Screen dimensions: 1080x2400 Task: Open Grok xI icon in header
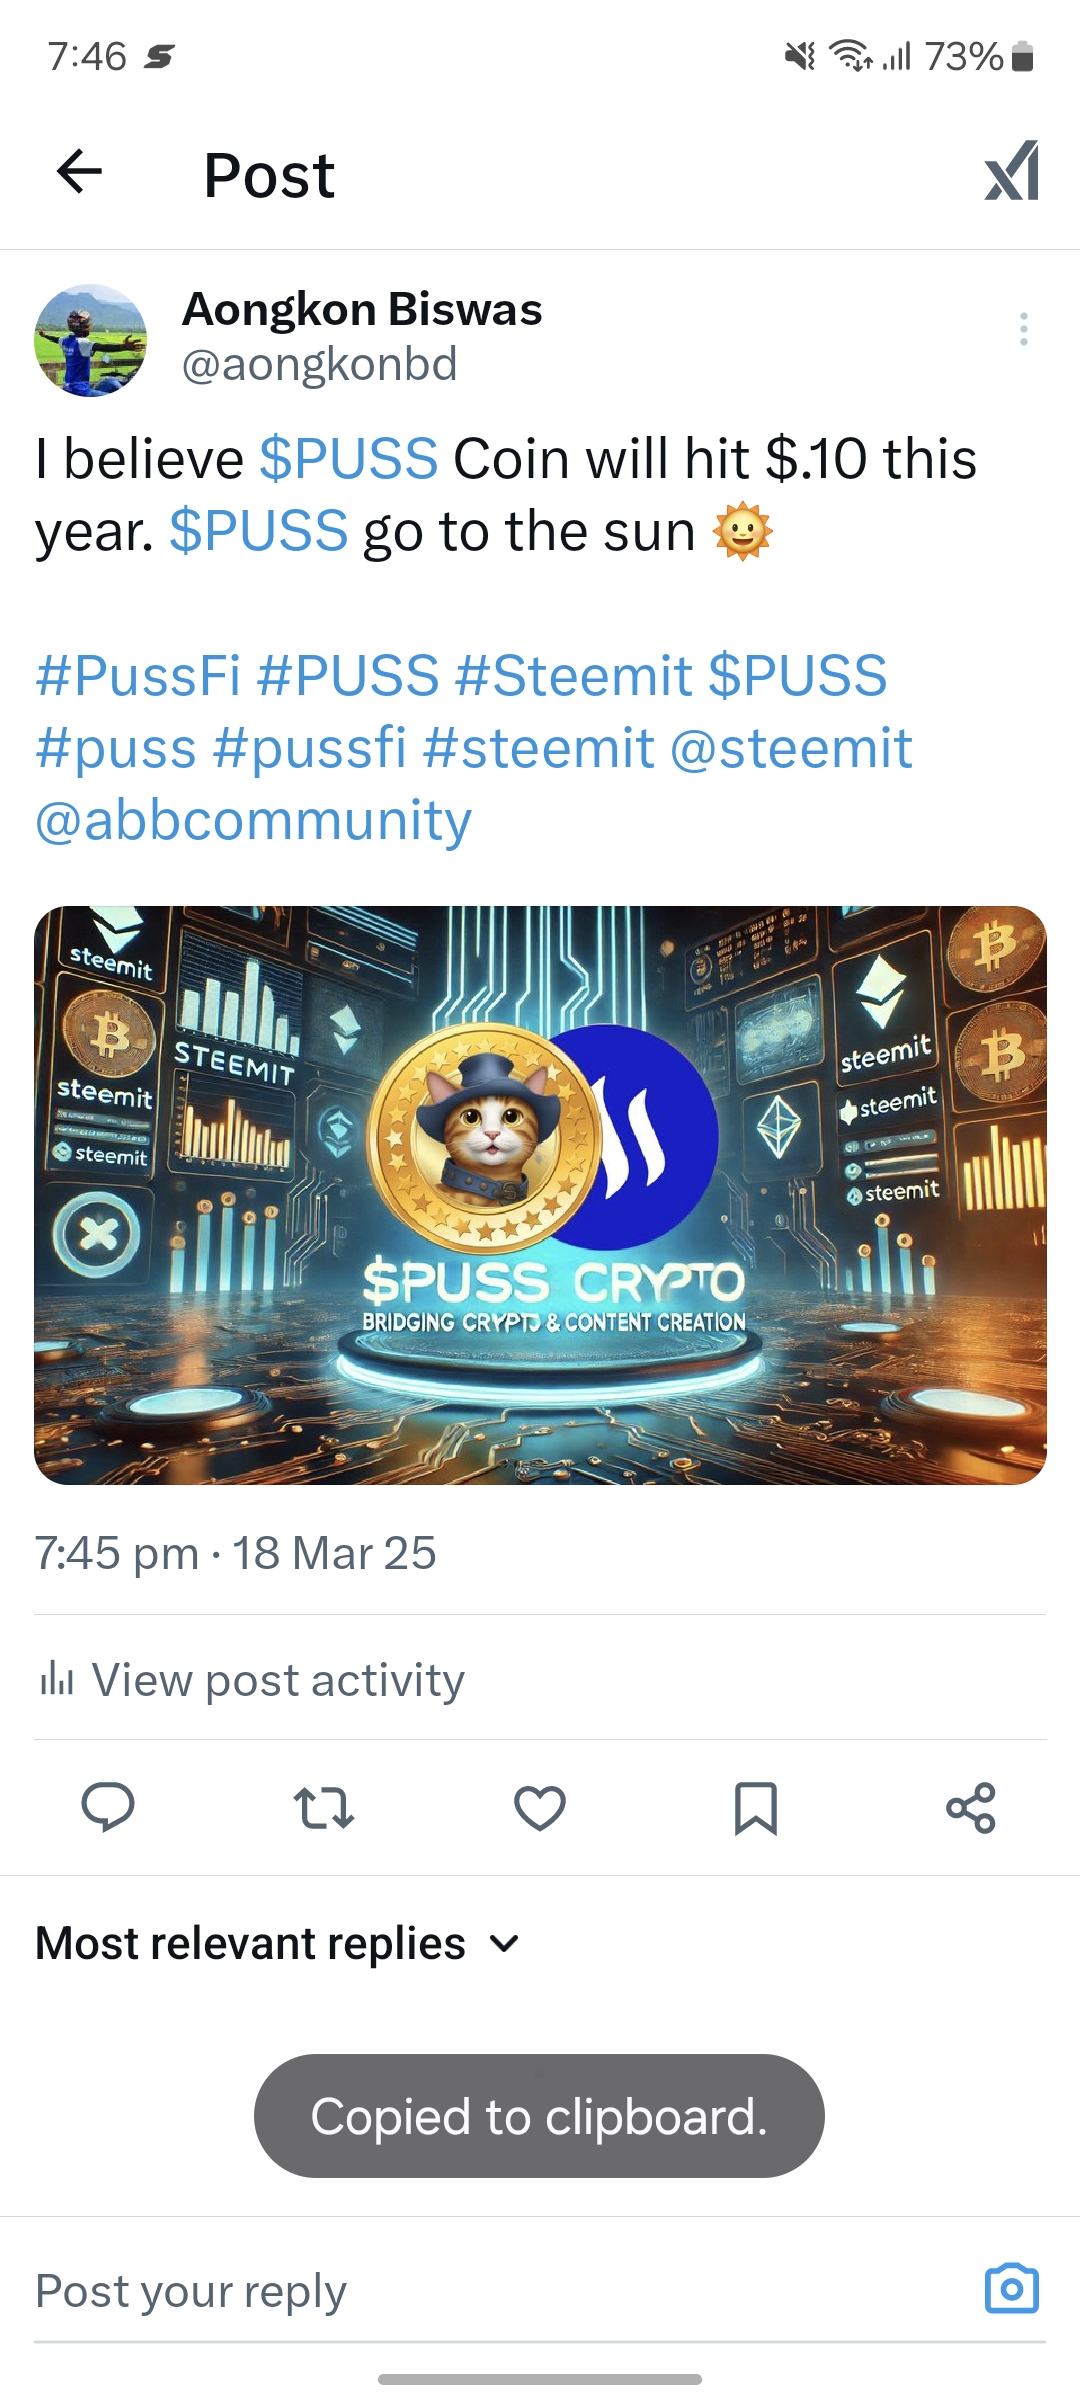1012,171
